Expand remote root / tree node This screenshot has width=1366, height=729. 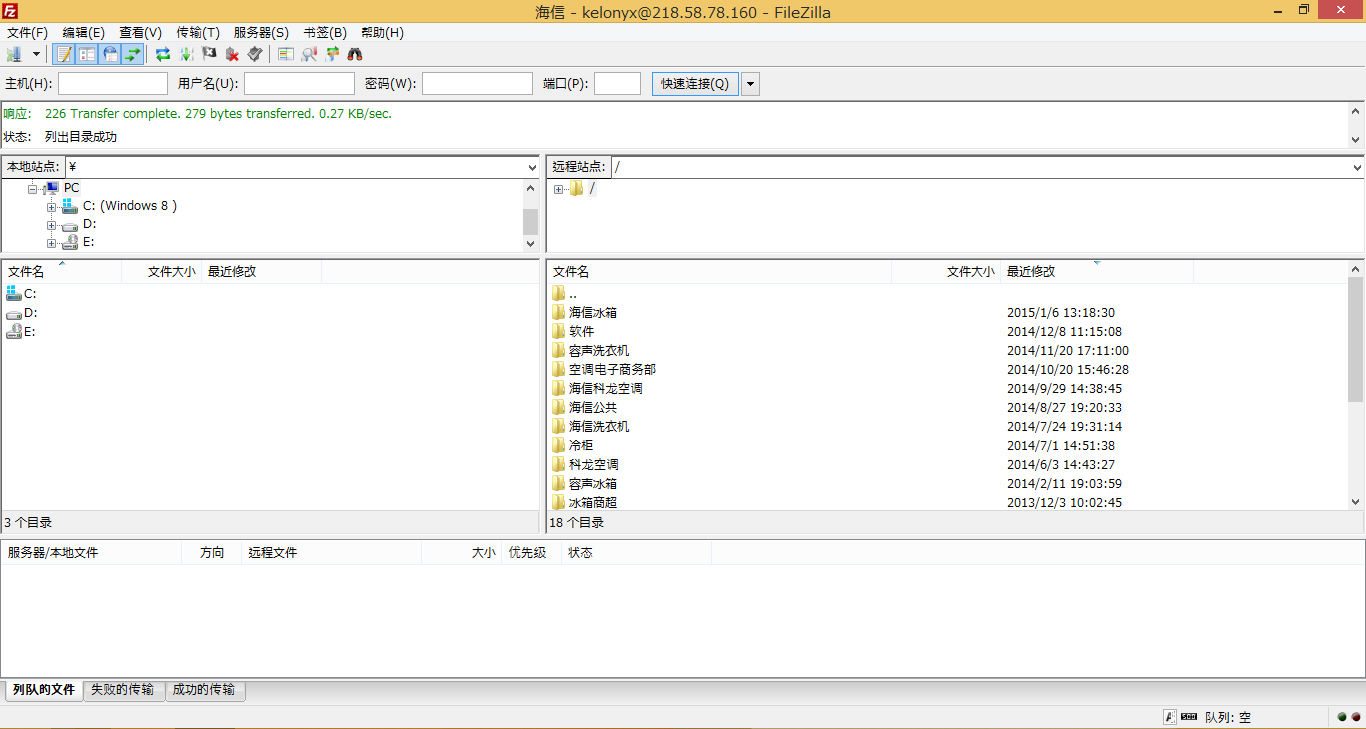[558, 189]
